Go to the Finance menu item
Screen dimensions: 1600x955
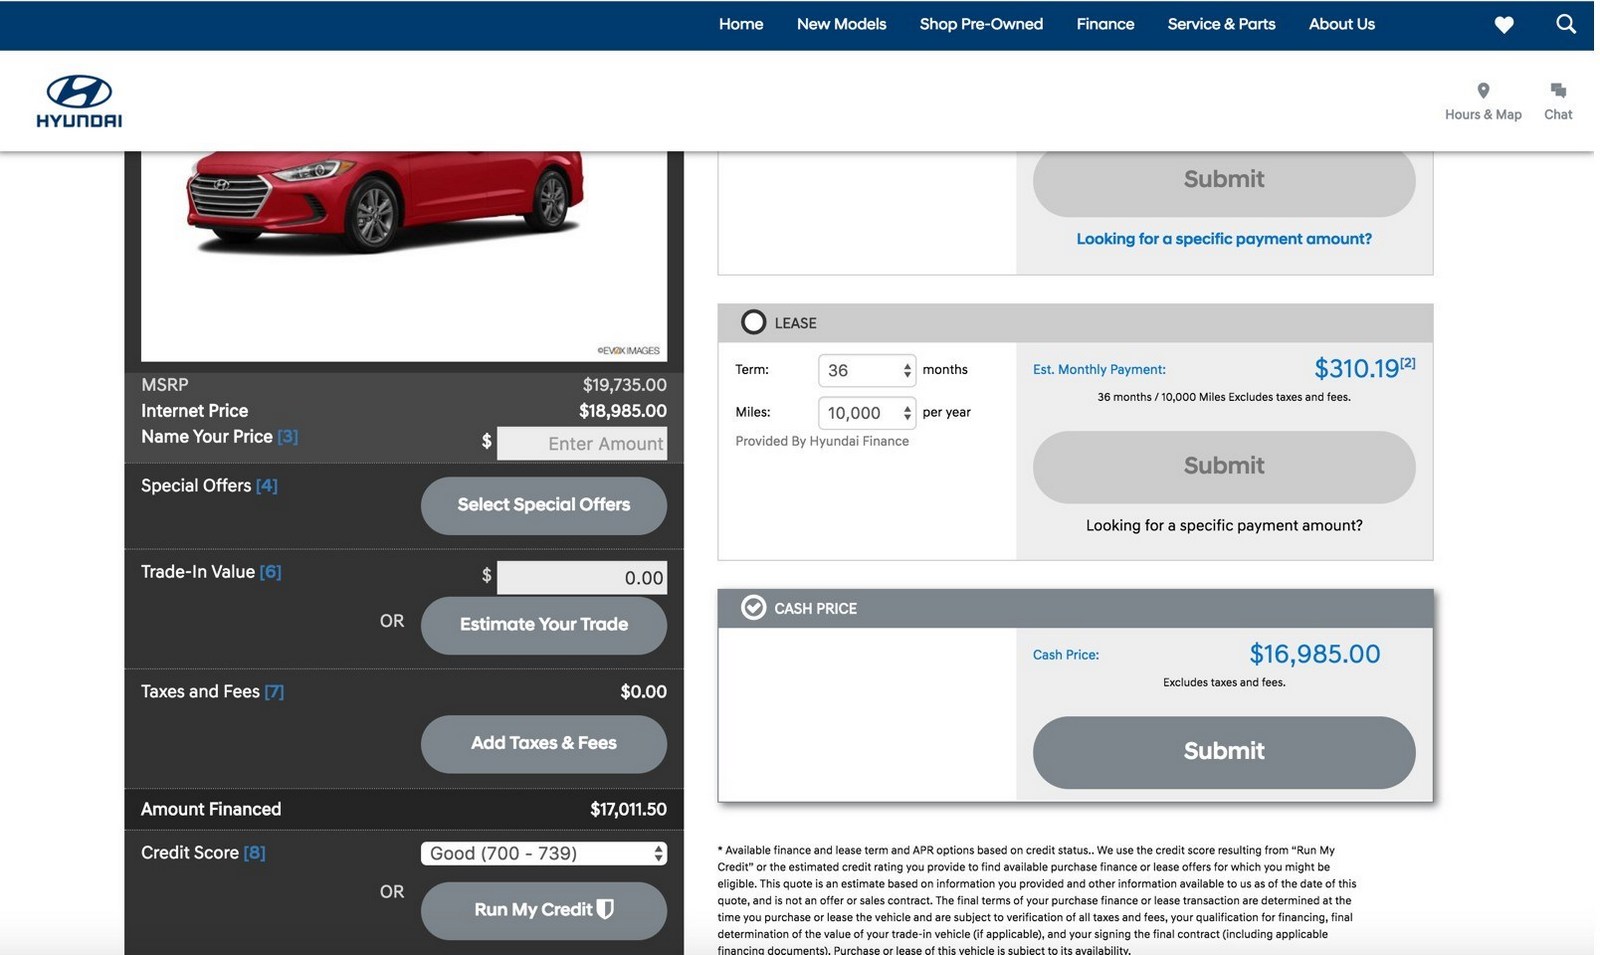pos(1104,24)
